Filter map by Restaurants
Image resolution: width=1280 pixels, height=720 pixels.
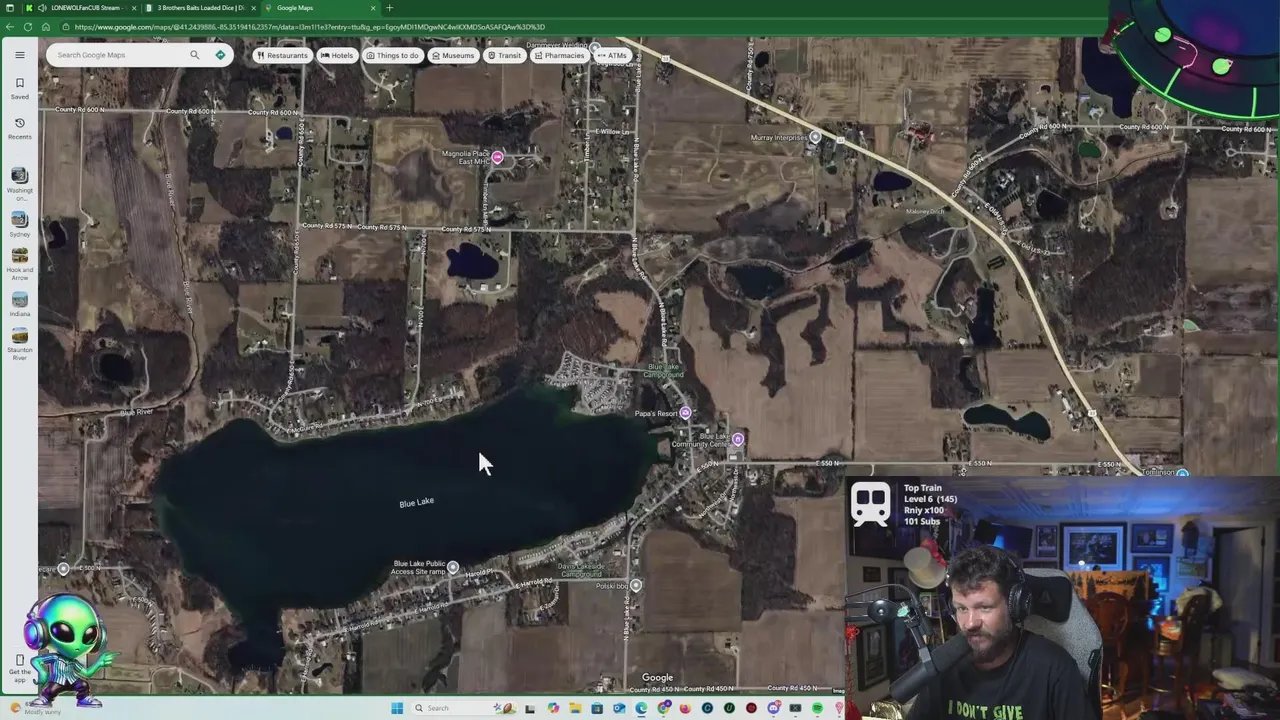pos(282,55)
